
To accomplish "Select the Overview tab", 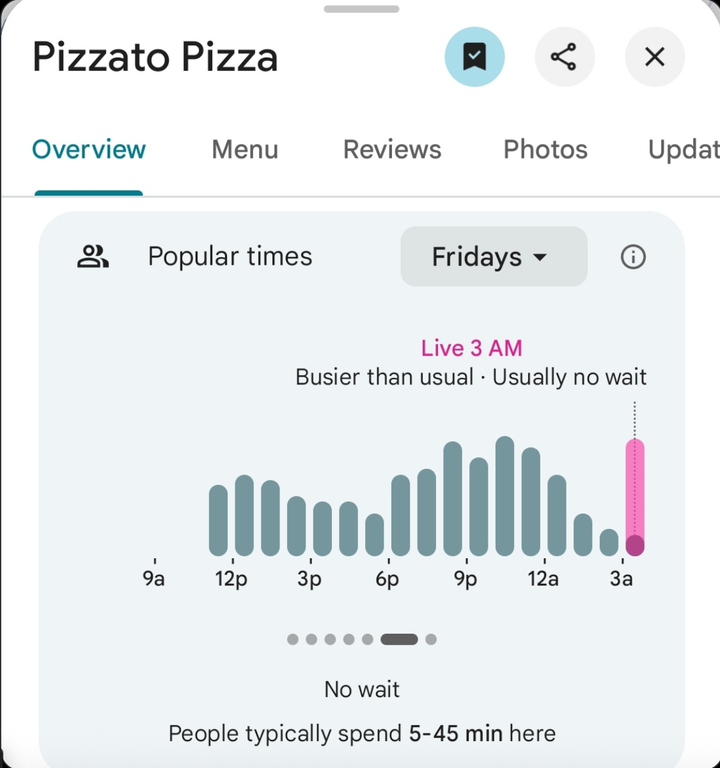I will tap(89, 150).
